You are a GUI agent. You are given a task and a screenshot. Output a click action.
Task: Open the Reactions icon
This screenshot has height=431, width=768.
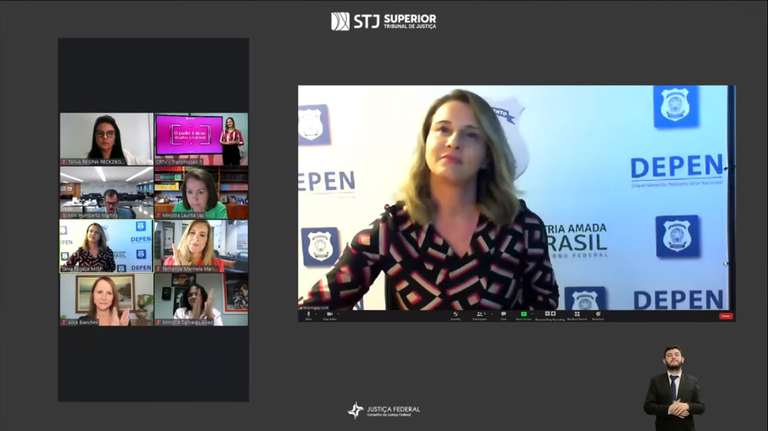[598, 314]
